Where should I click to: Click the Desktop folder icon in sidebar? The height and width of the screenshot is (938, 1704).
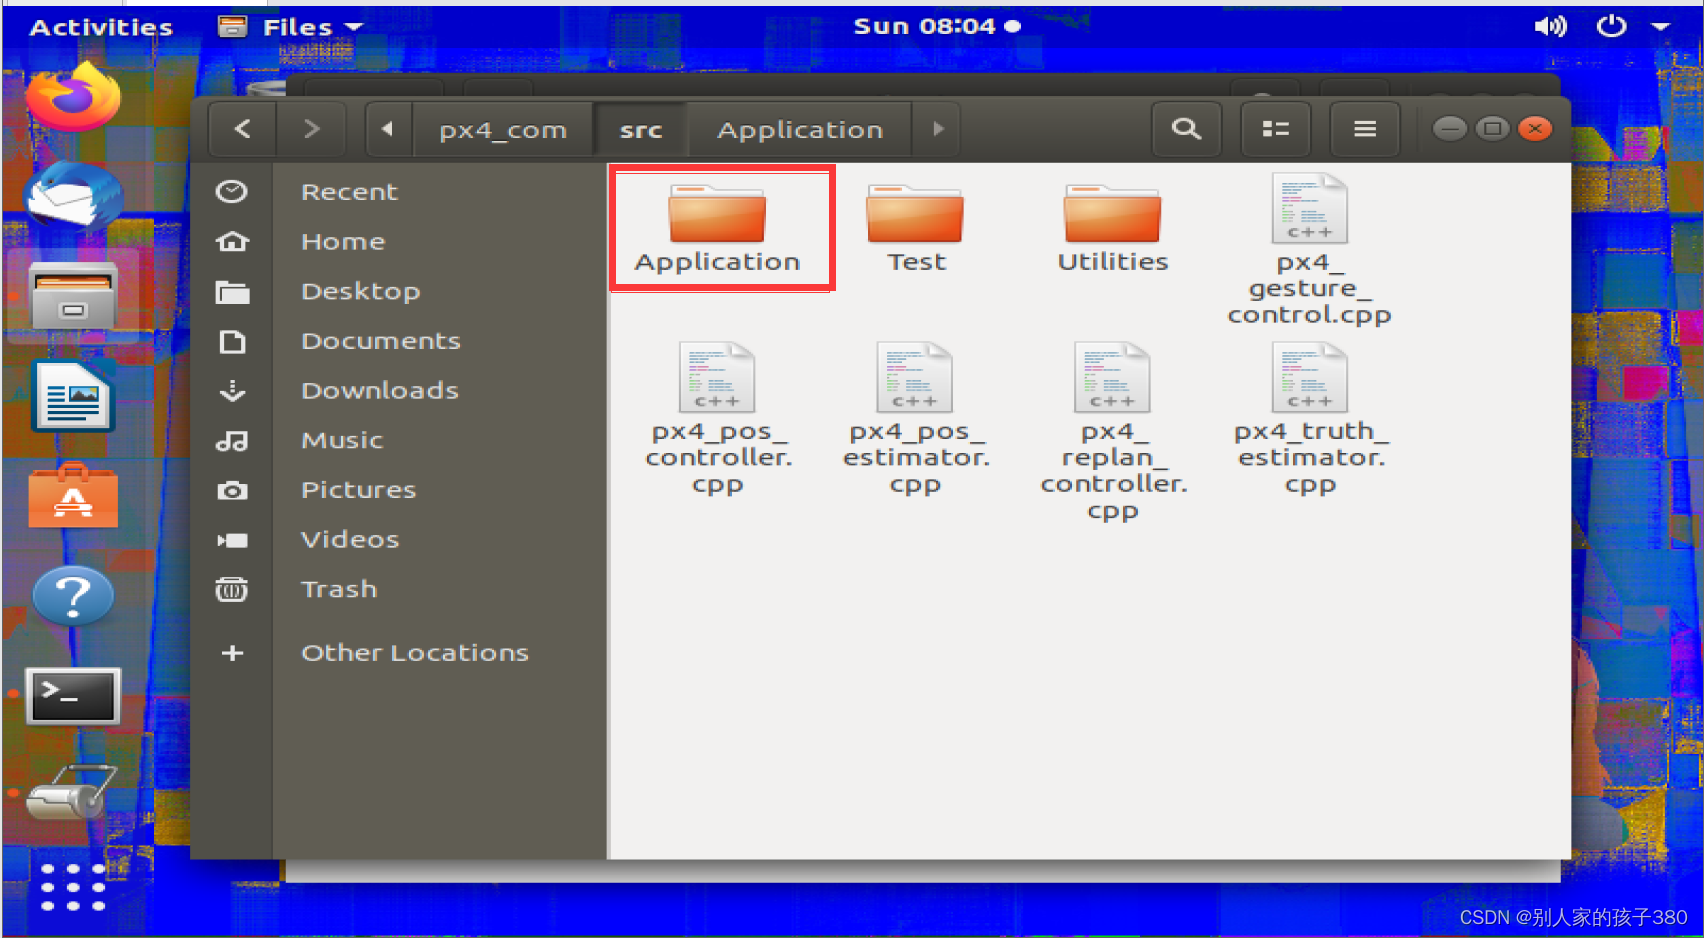click(232, 292)
